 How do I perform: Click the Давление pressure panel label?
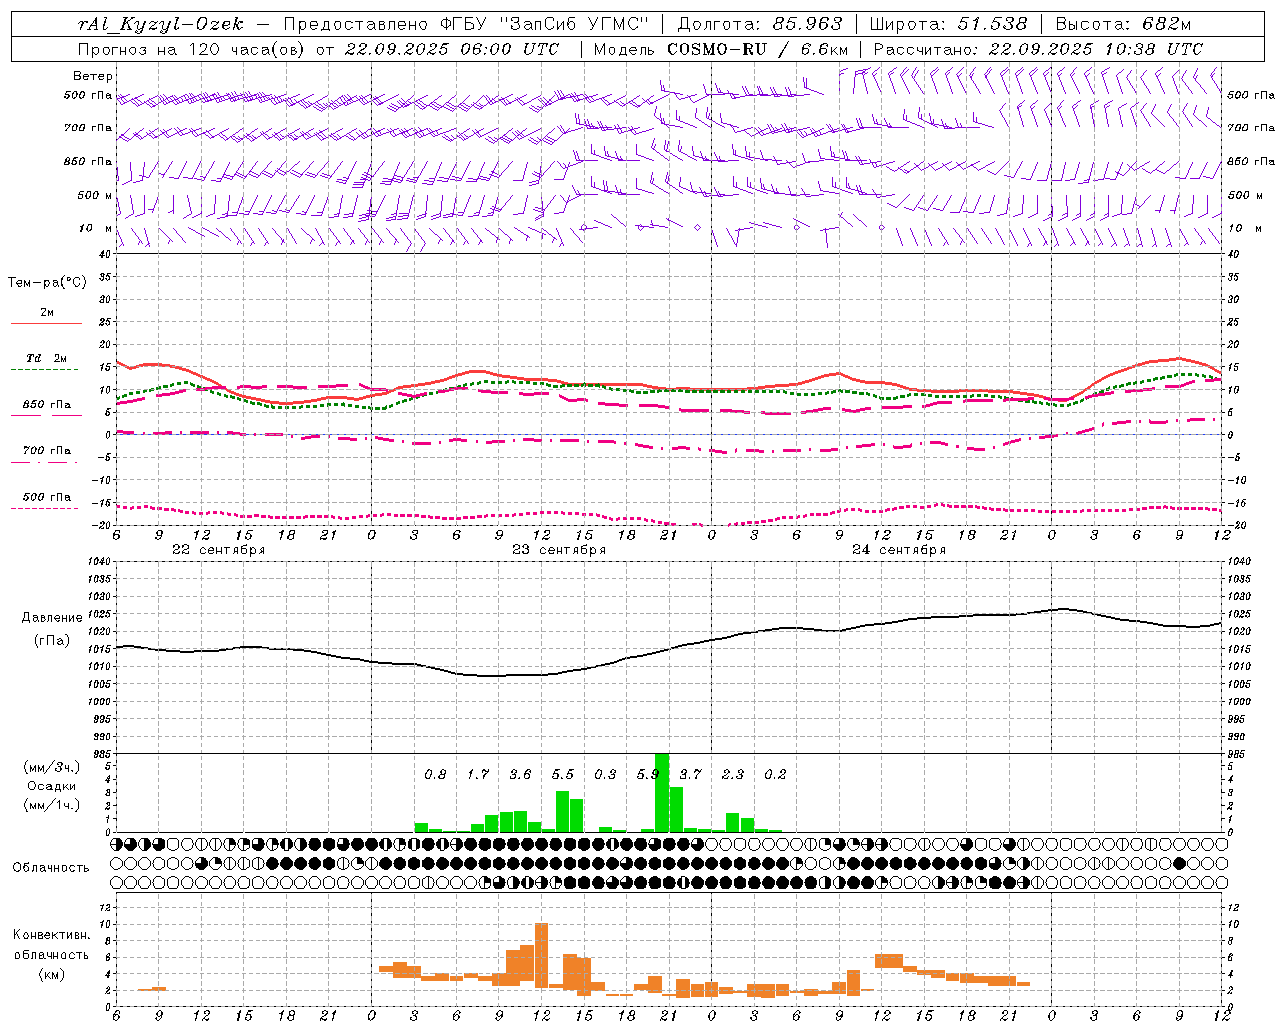[53, 618]
